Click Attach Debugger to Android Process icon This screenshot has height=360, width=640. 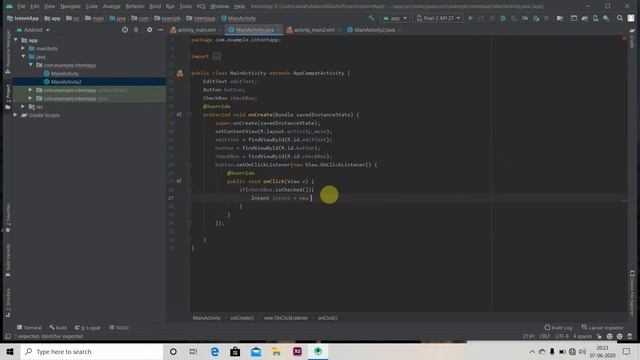pyautogui.click(x=536, y=18)
